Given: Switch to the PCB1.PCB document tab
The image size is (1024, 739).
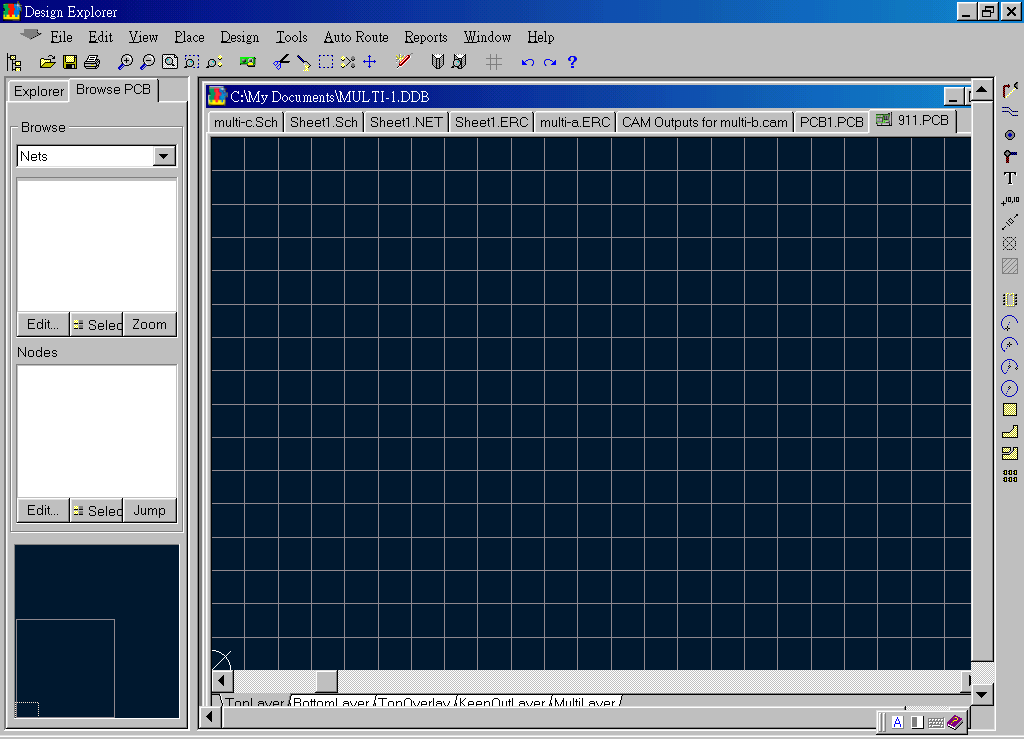Looking at the screenshot, I should click(831, 123).
